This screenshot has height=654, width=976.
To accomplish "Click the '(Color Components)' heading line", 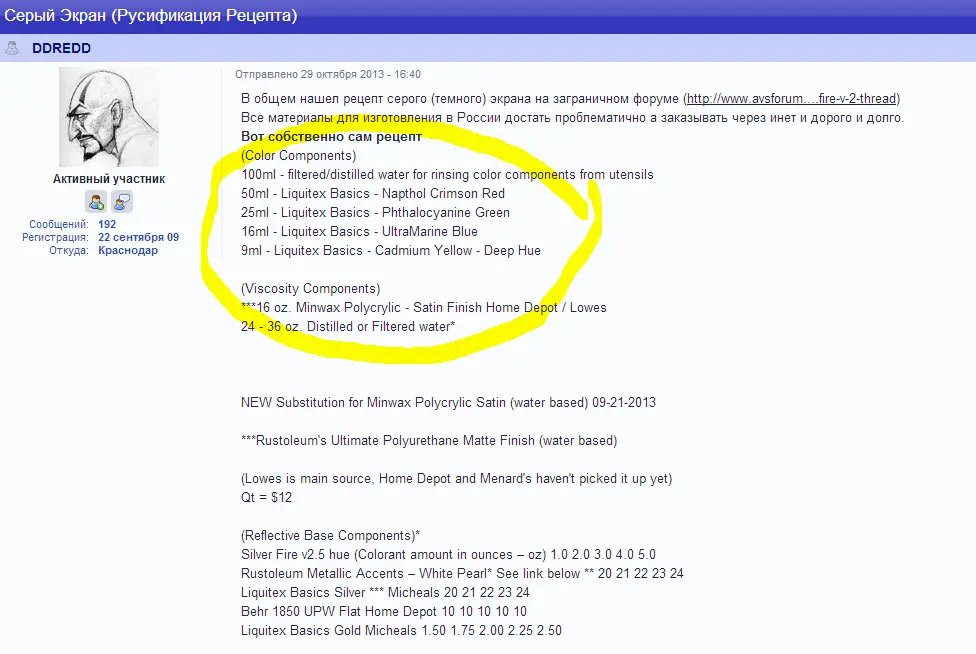I will 299,156.
